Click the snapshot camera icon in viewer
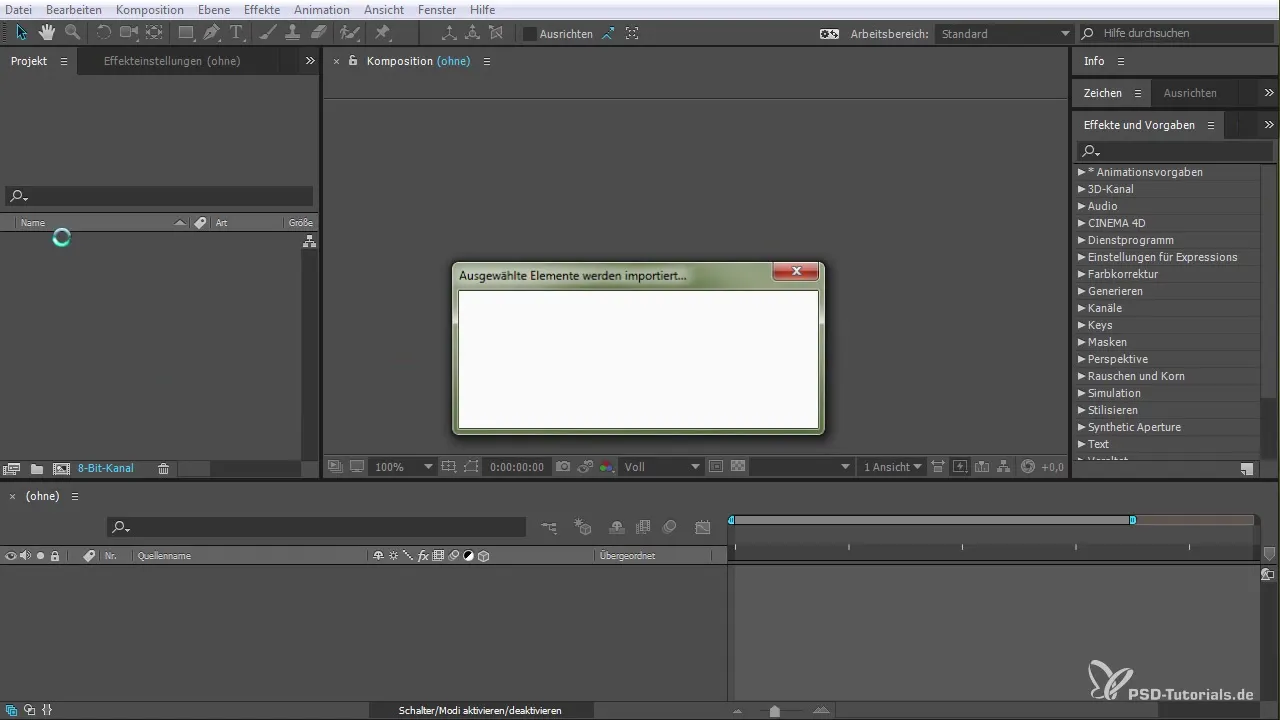Viewport: 1280px width, 720px height. point(563,467)
